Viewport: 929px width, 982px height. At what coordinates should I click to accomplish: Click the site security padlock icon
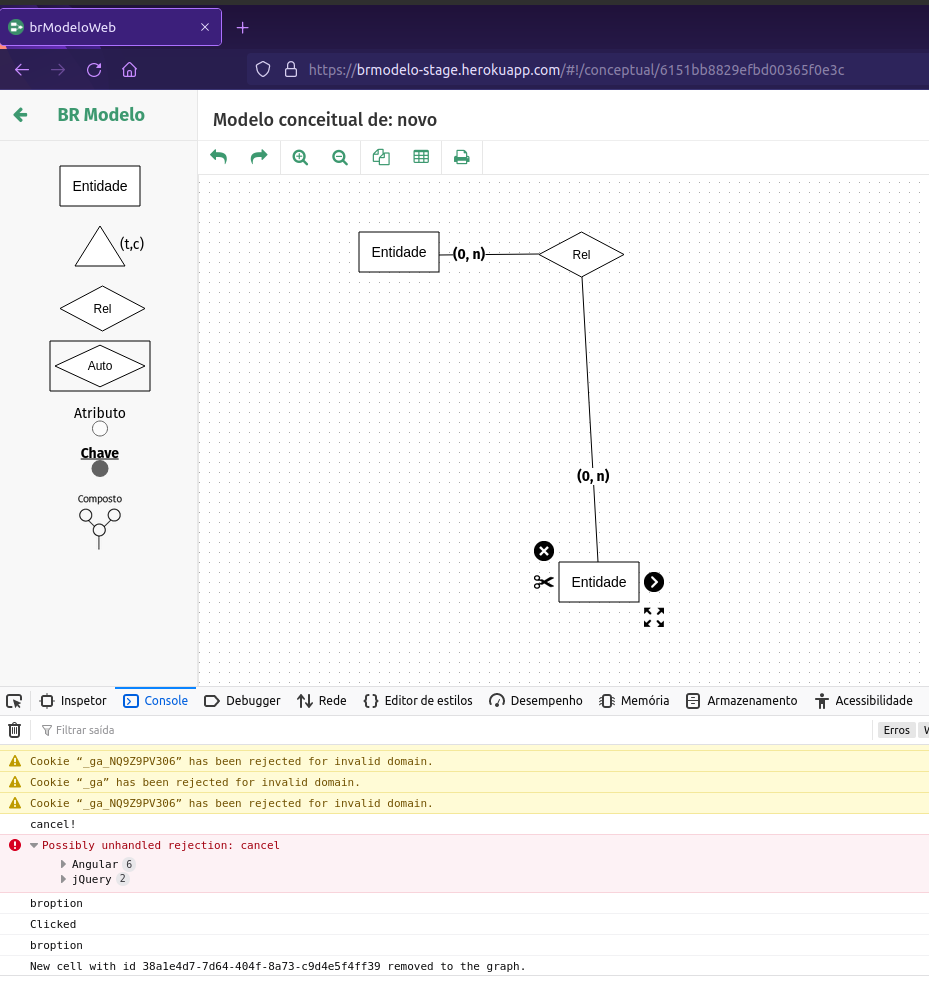[x=291, y=70]
